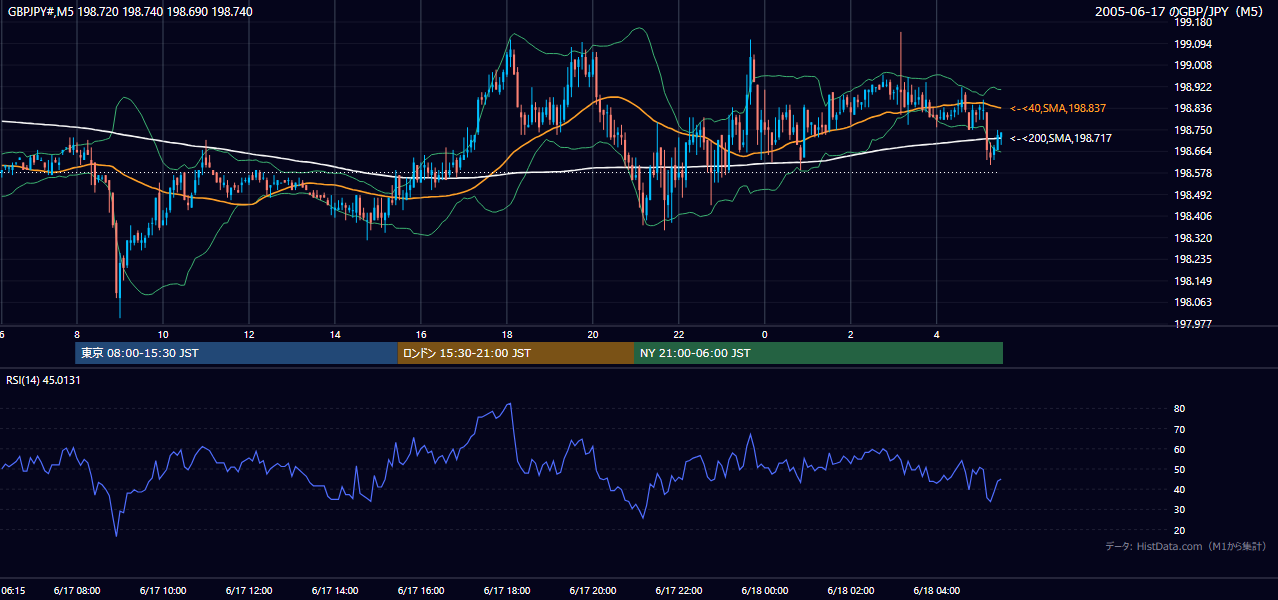
Task: Click RSI scale value 80
Action: pos(1180,409)
